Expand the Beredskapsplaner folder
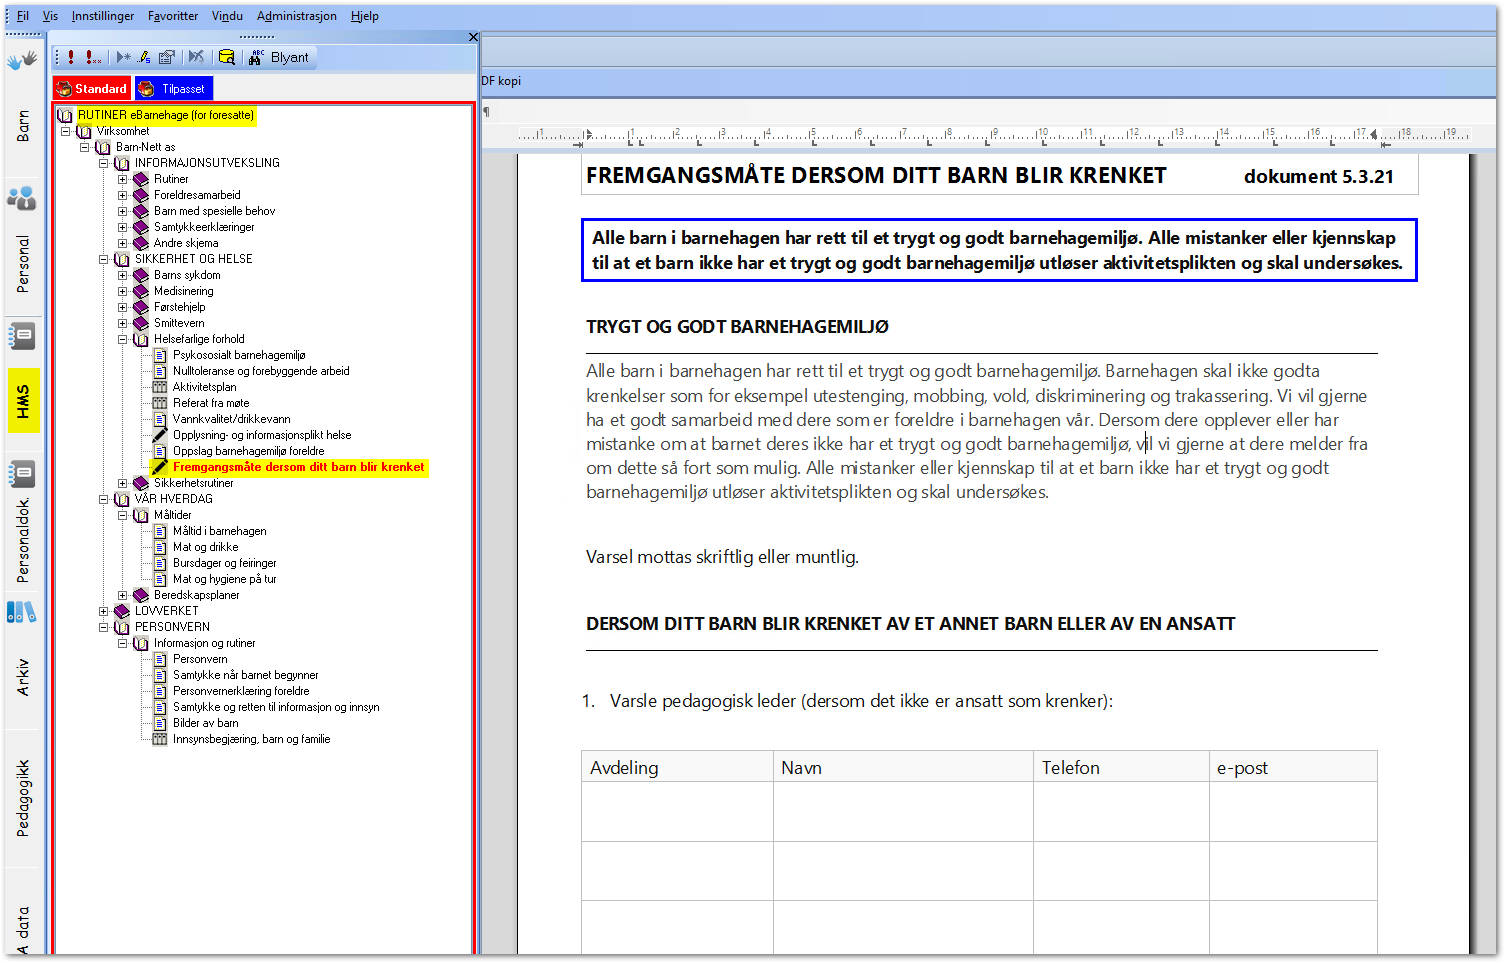 click(123, 595)
